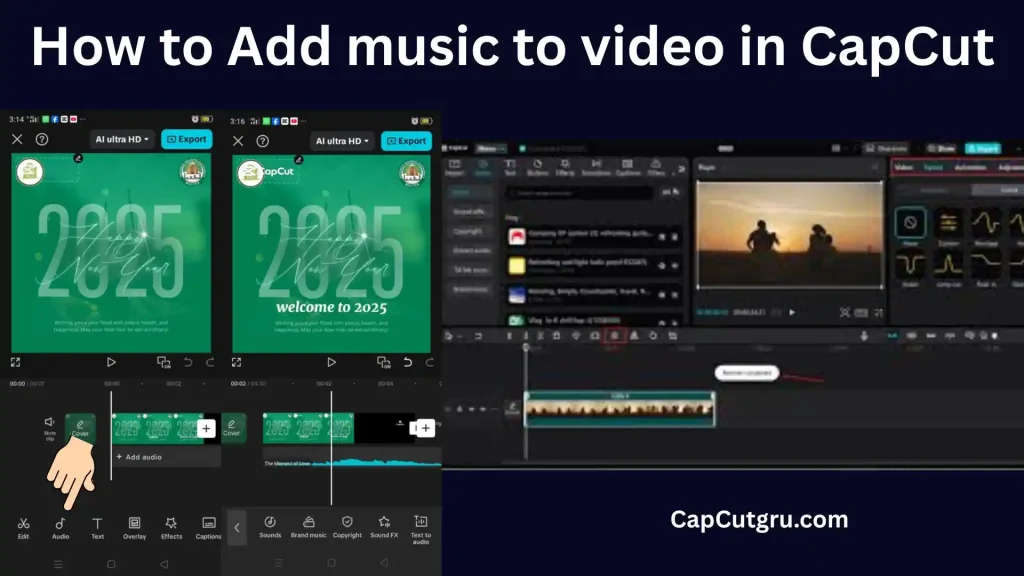The image size is (1024, 576).
Task: Redo the action on the 3:16 phone screen
Action: click(430, 362)
